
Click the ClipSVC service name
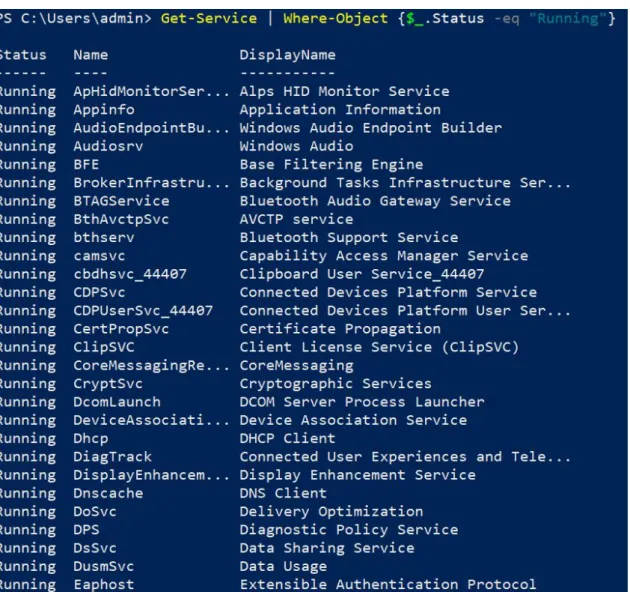(104, 347)
